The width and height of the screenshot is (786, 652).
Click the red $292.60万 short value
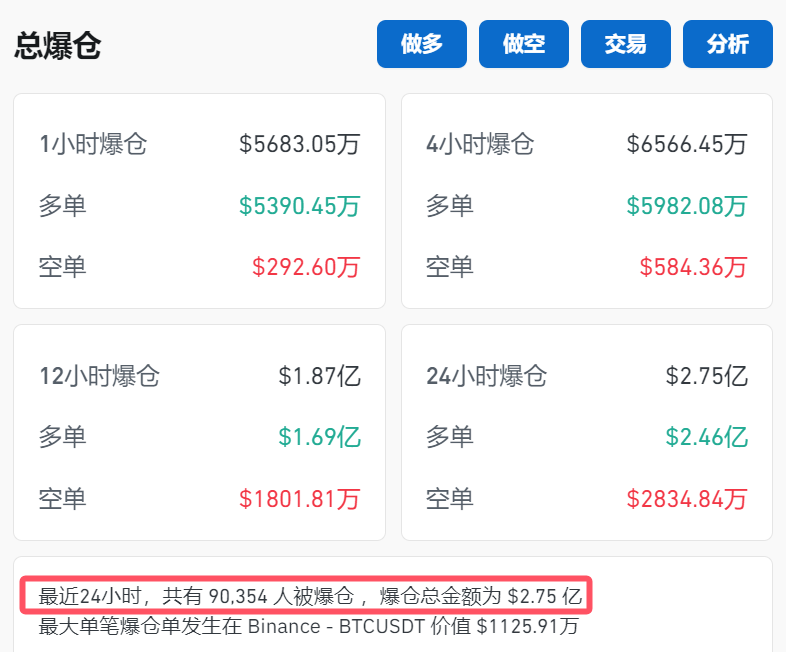click(x=305, y=267)
